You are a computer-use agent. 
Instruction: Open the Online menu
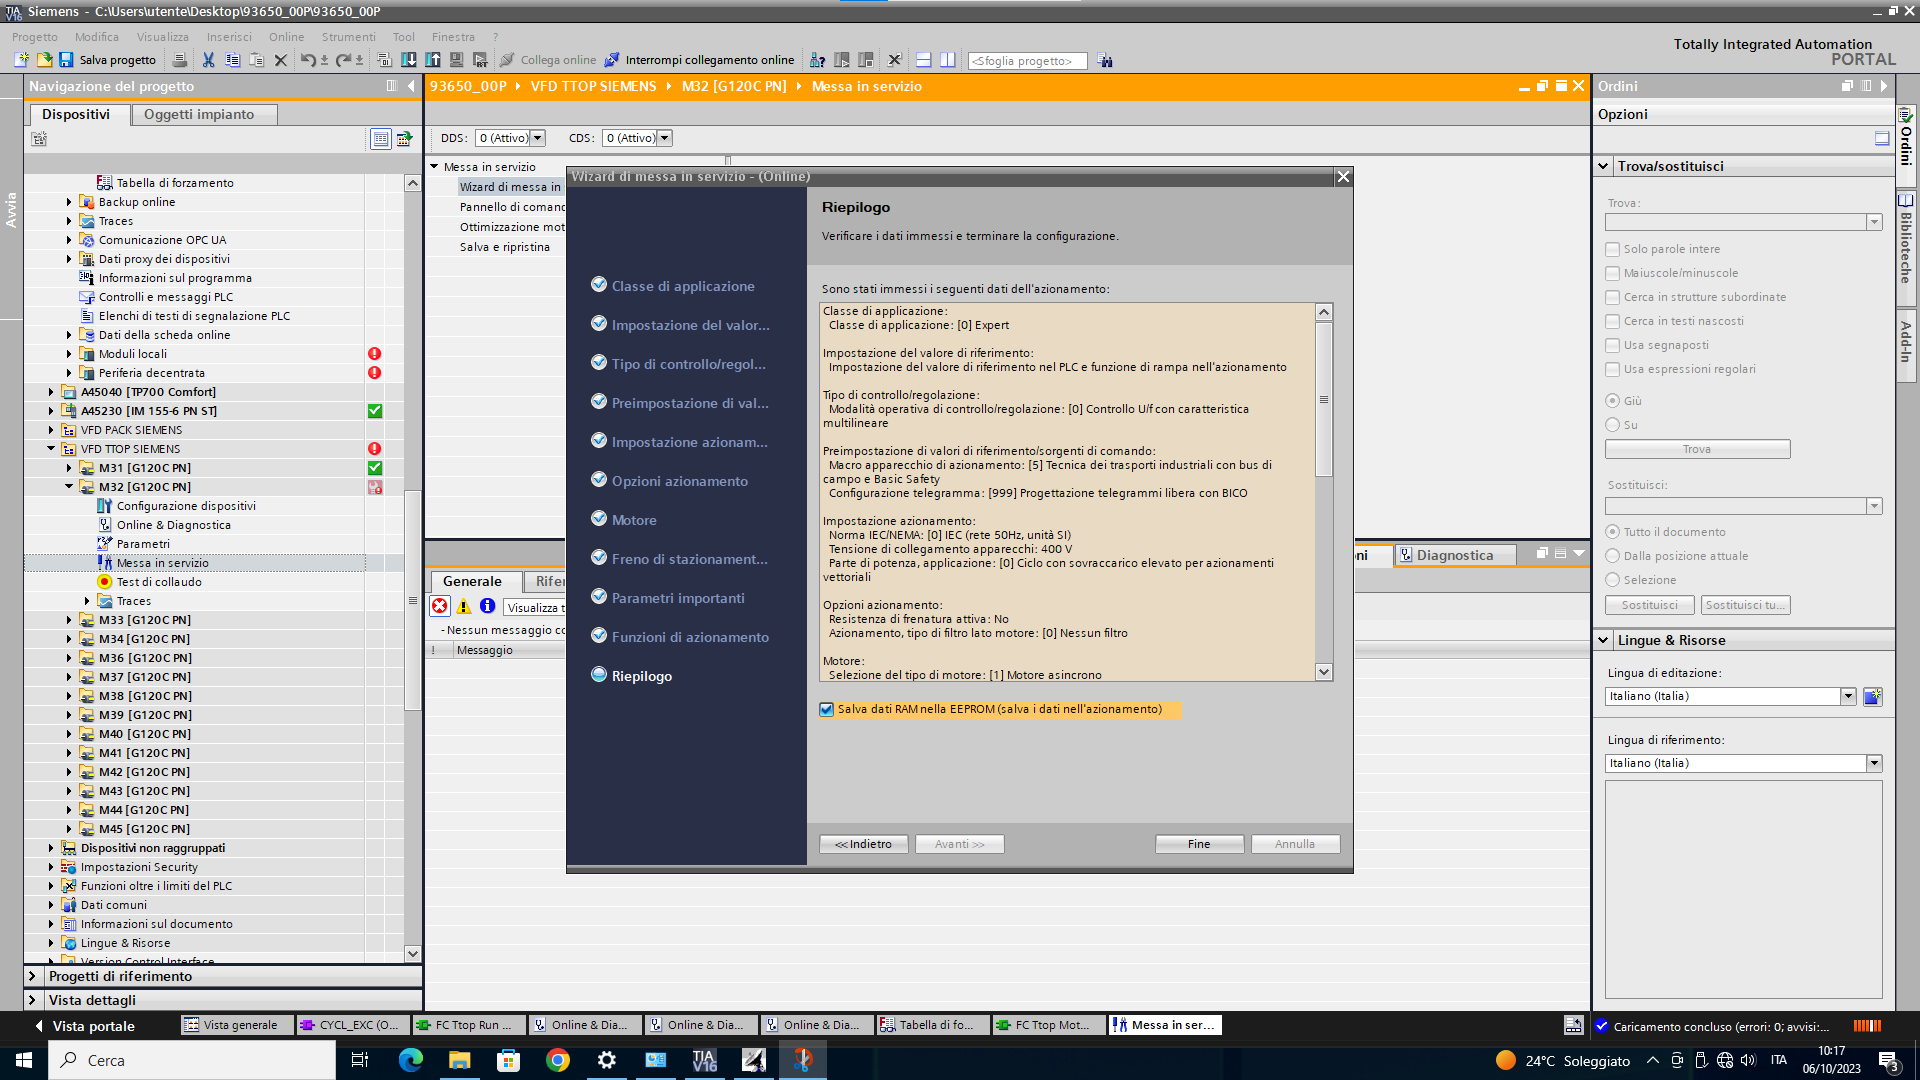pos(286,37)
